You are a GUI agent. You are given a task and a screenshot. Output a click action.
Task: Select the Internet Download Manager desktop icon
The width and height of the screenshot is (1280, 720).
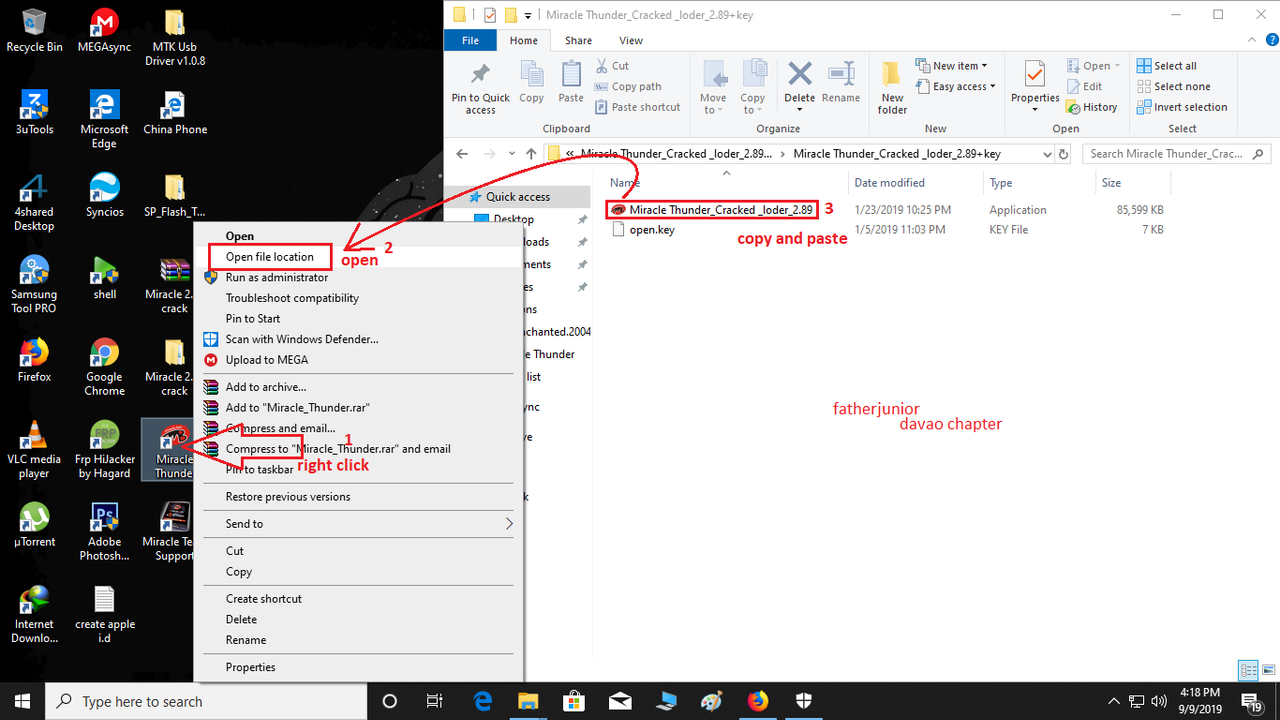[x=34, y=615]
